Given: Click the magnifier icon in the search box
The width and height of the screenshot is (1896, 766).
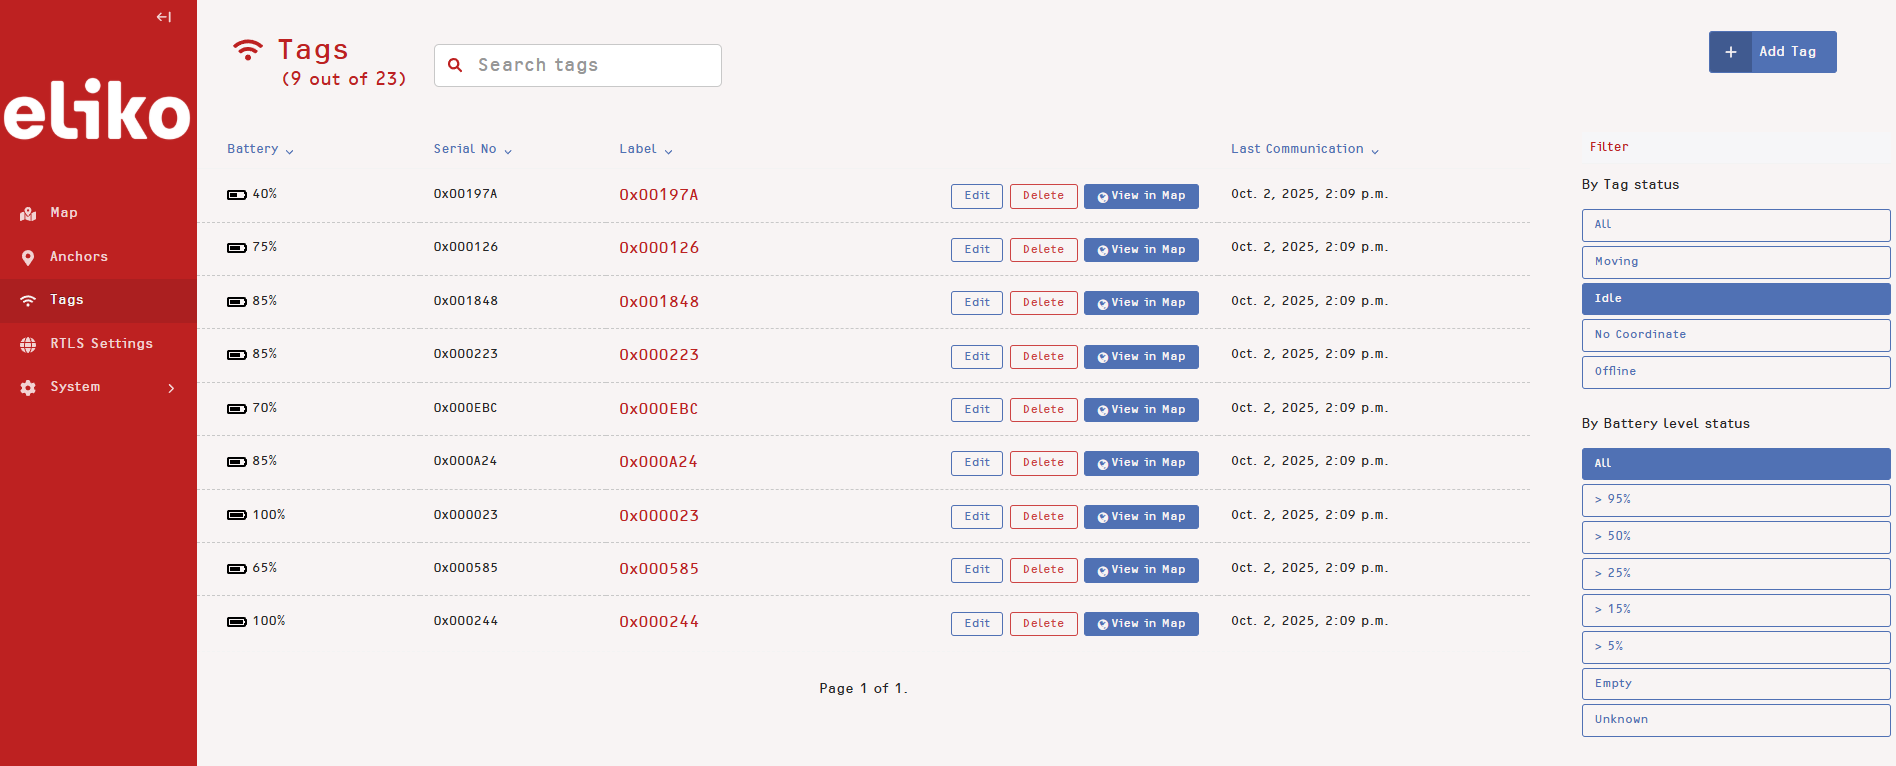Looking at the screenshot, I should point(455,65).
